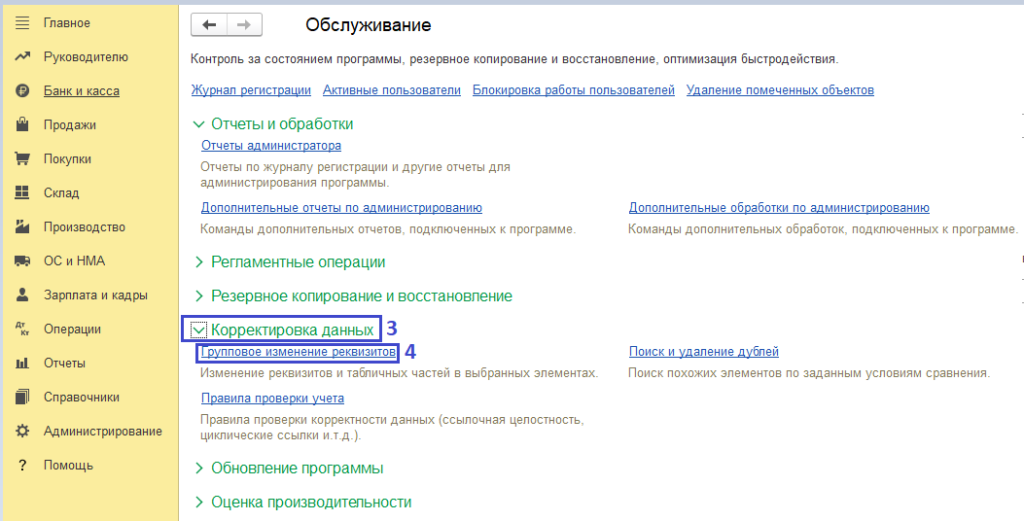The height and width of the screenshot is (521, 1024).
Task: Open Зарплата и кадры menu section
Action: click(95, 295)
